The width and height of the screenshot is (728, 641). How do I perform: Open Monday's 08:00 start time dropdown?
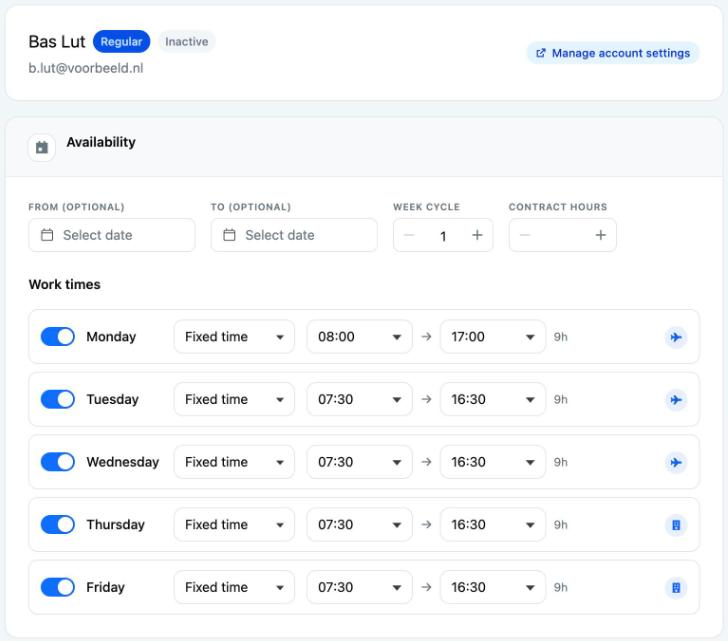[359, 337]
